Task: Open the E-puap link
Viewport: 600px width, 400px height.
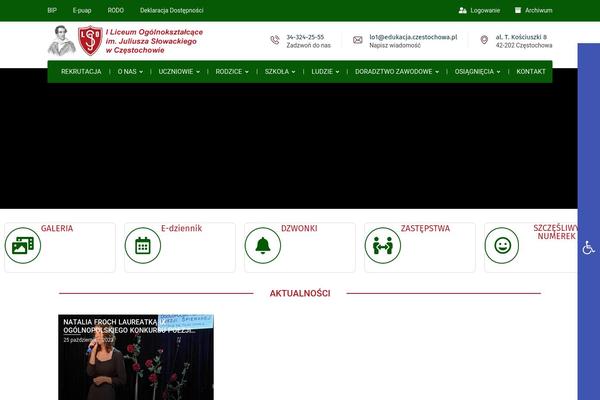Action: click(x=82, y=10)
